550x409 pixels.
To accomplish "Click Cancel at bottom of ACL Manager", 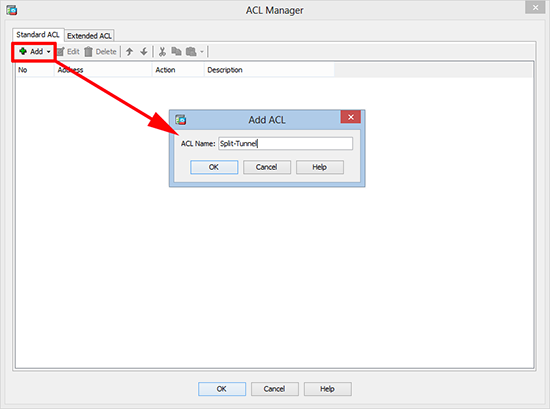I will tap(274, 389).
